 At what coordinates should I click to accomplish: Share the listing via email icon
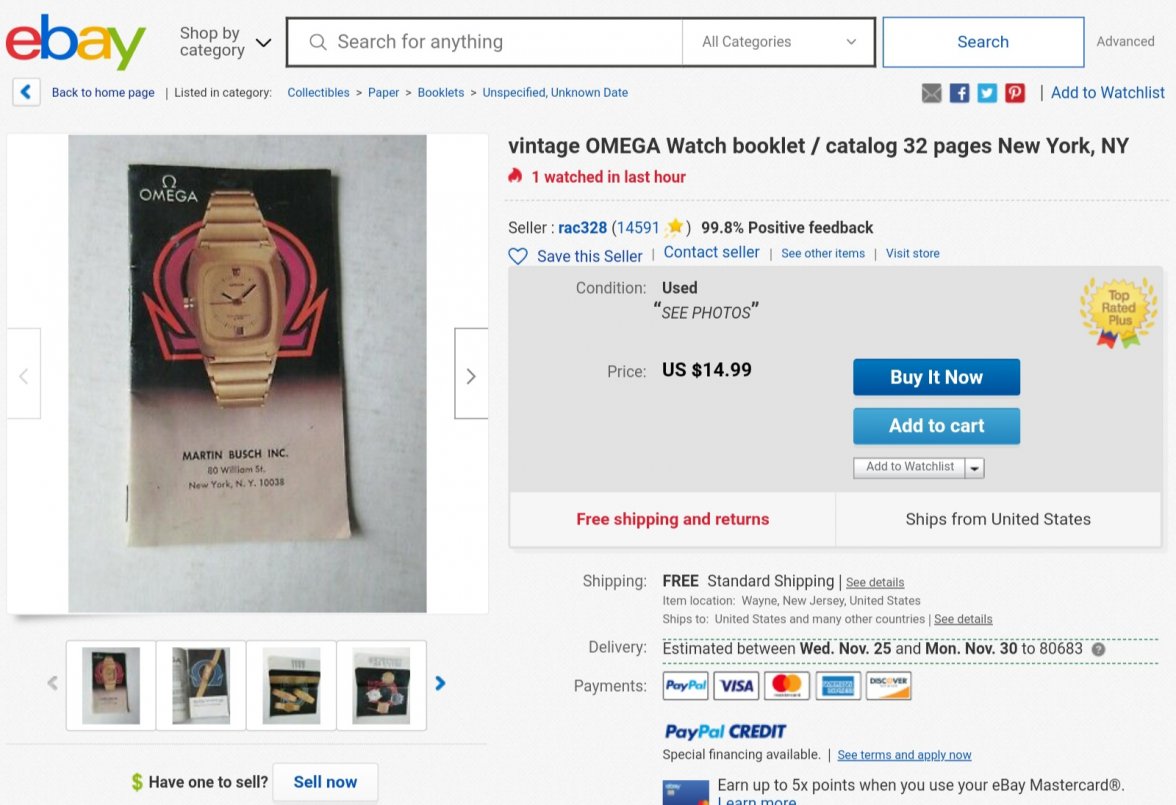[x=932, y=93]
